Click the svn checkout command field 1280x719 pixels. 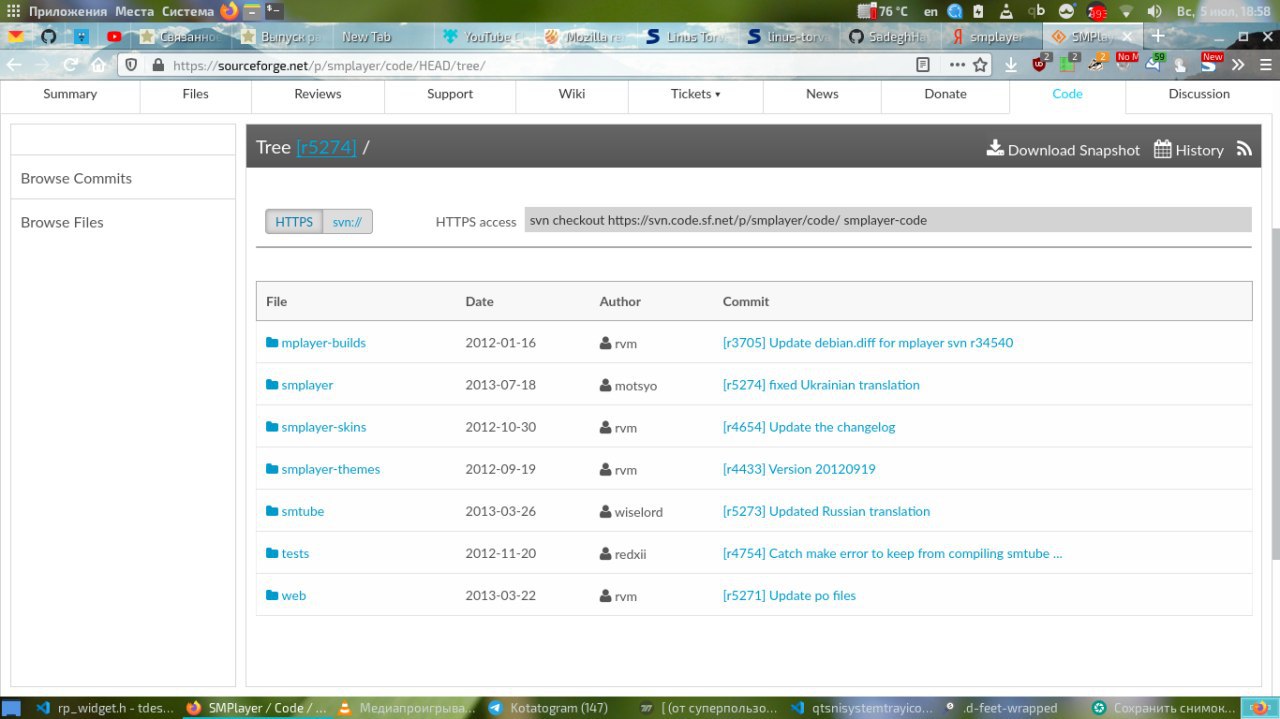pos(888,220)
